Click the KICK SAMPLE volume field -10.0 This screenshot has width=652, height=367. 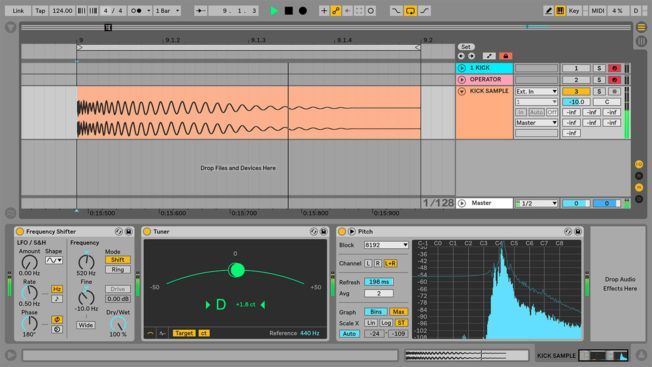pyautogui.click(x=576, y=102)
